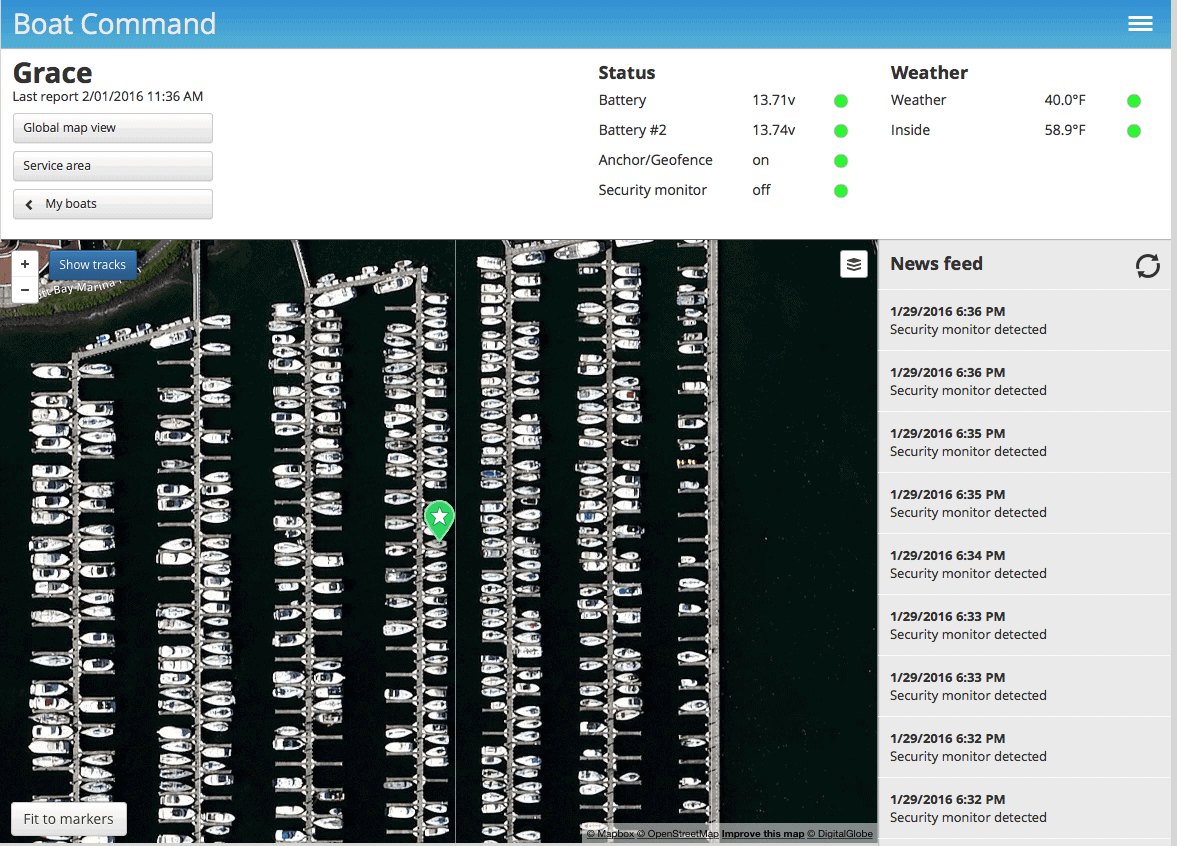The height and width of the screenshot is (846, 1177).
Task: Toggle the Anchor/Geofence status dot
Action: click(840, 160)
